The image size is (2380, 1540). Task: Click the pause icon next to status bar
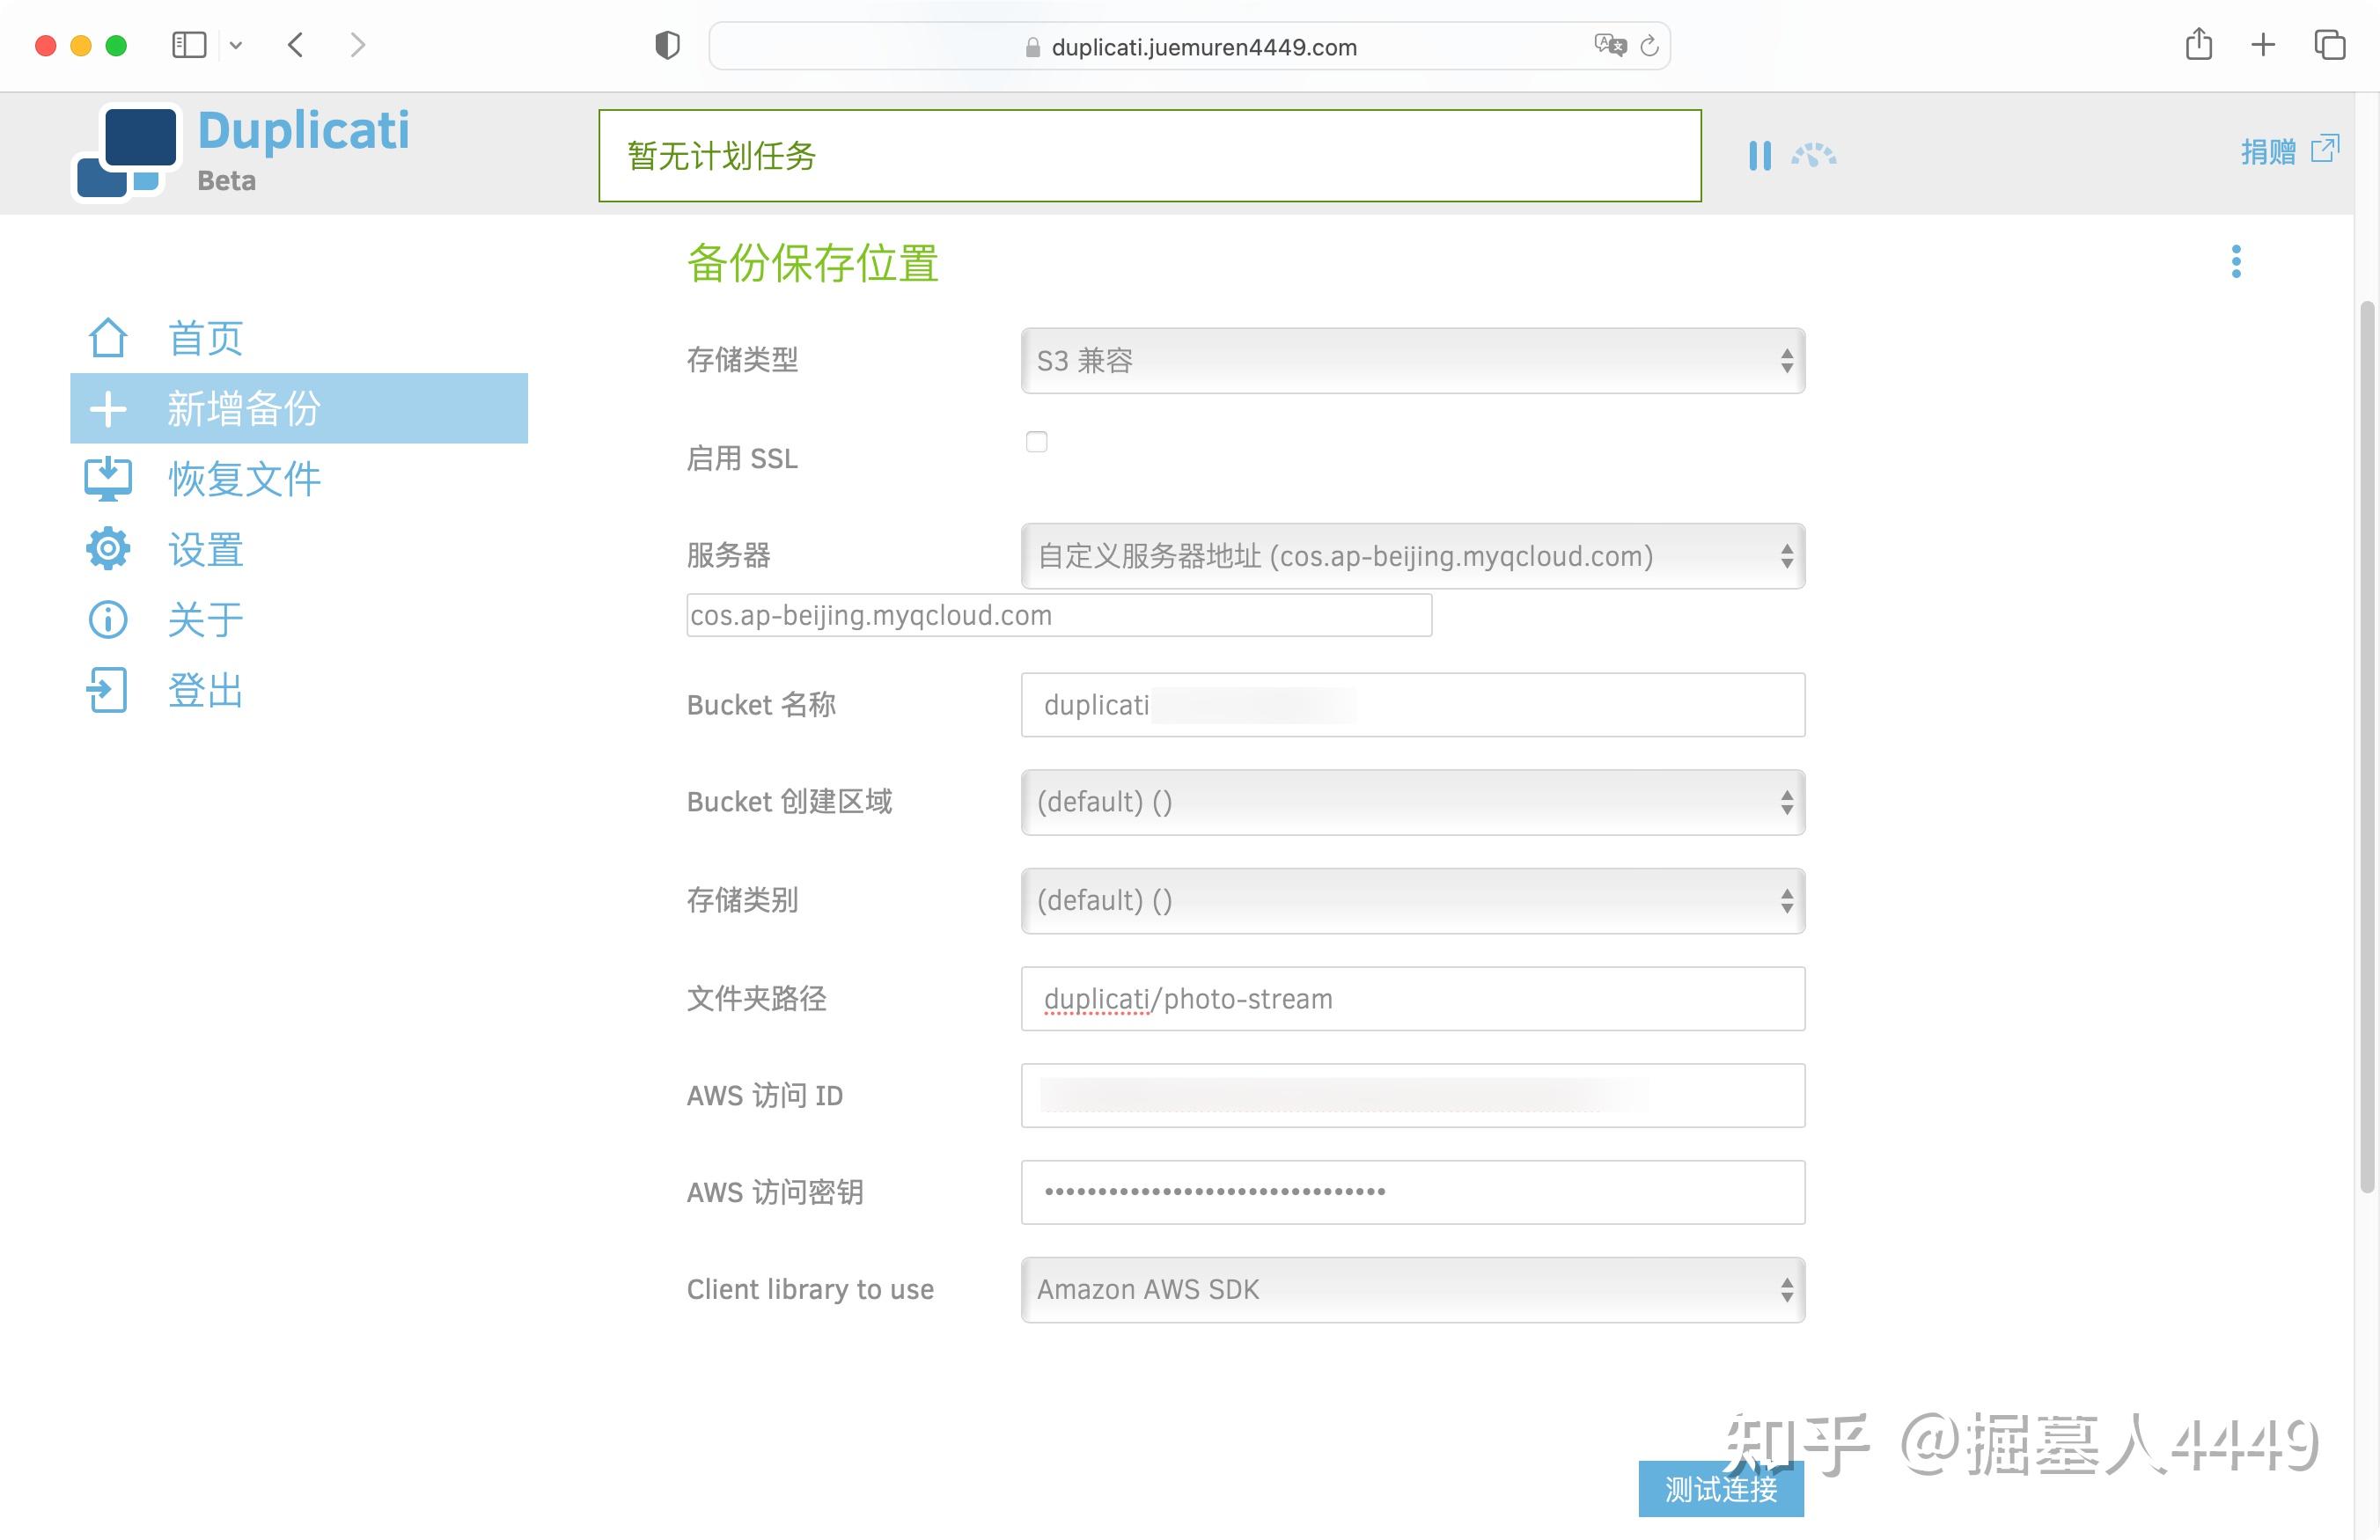[1759, 156]
